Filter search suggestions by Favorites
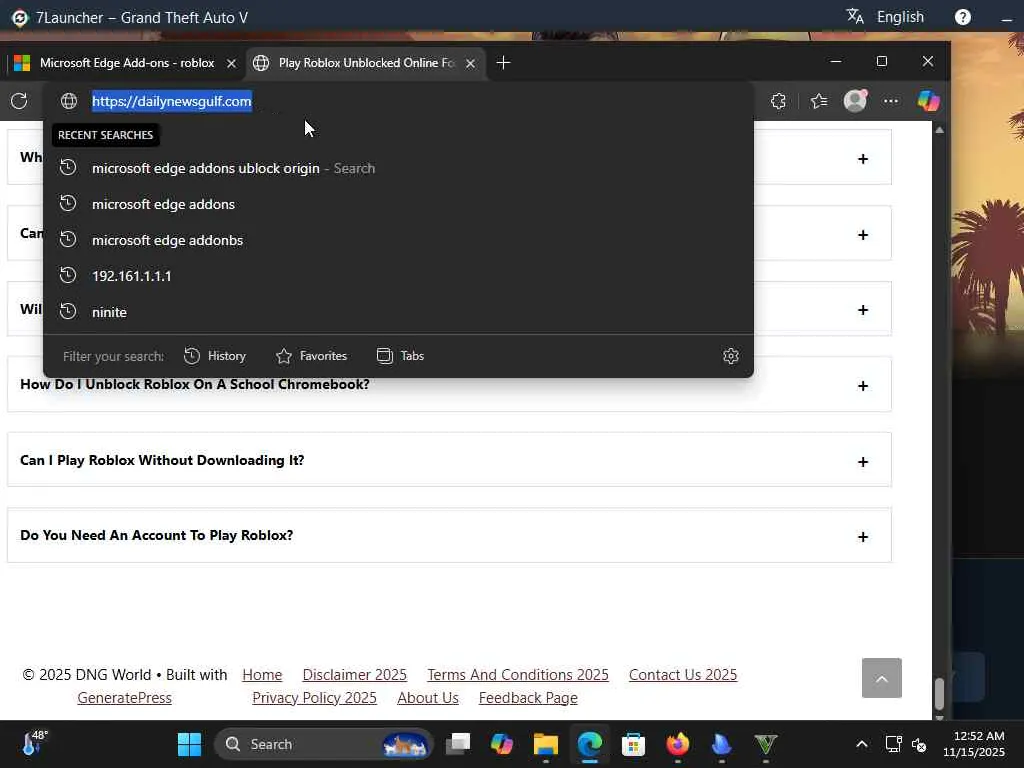Viewport: 1024px width, 768px height. (312, 356)
